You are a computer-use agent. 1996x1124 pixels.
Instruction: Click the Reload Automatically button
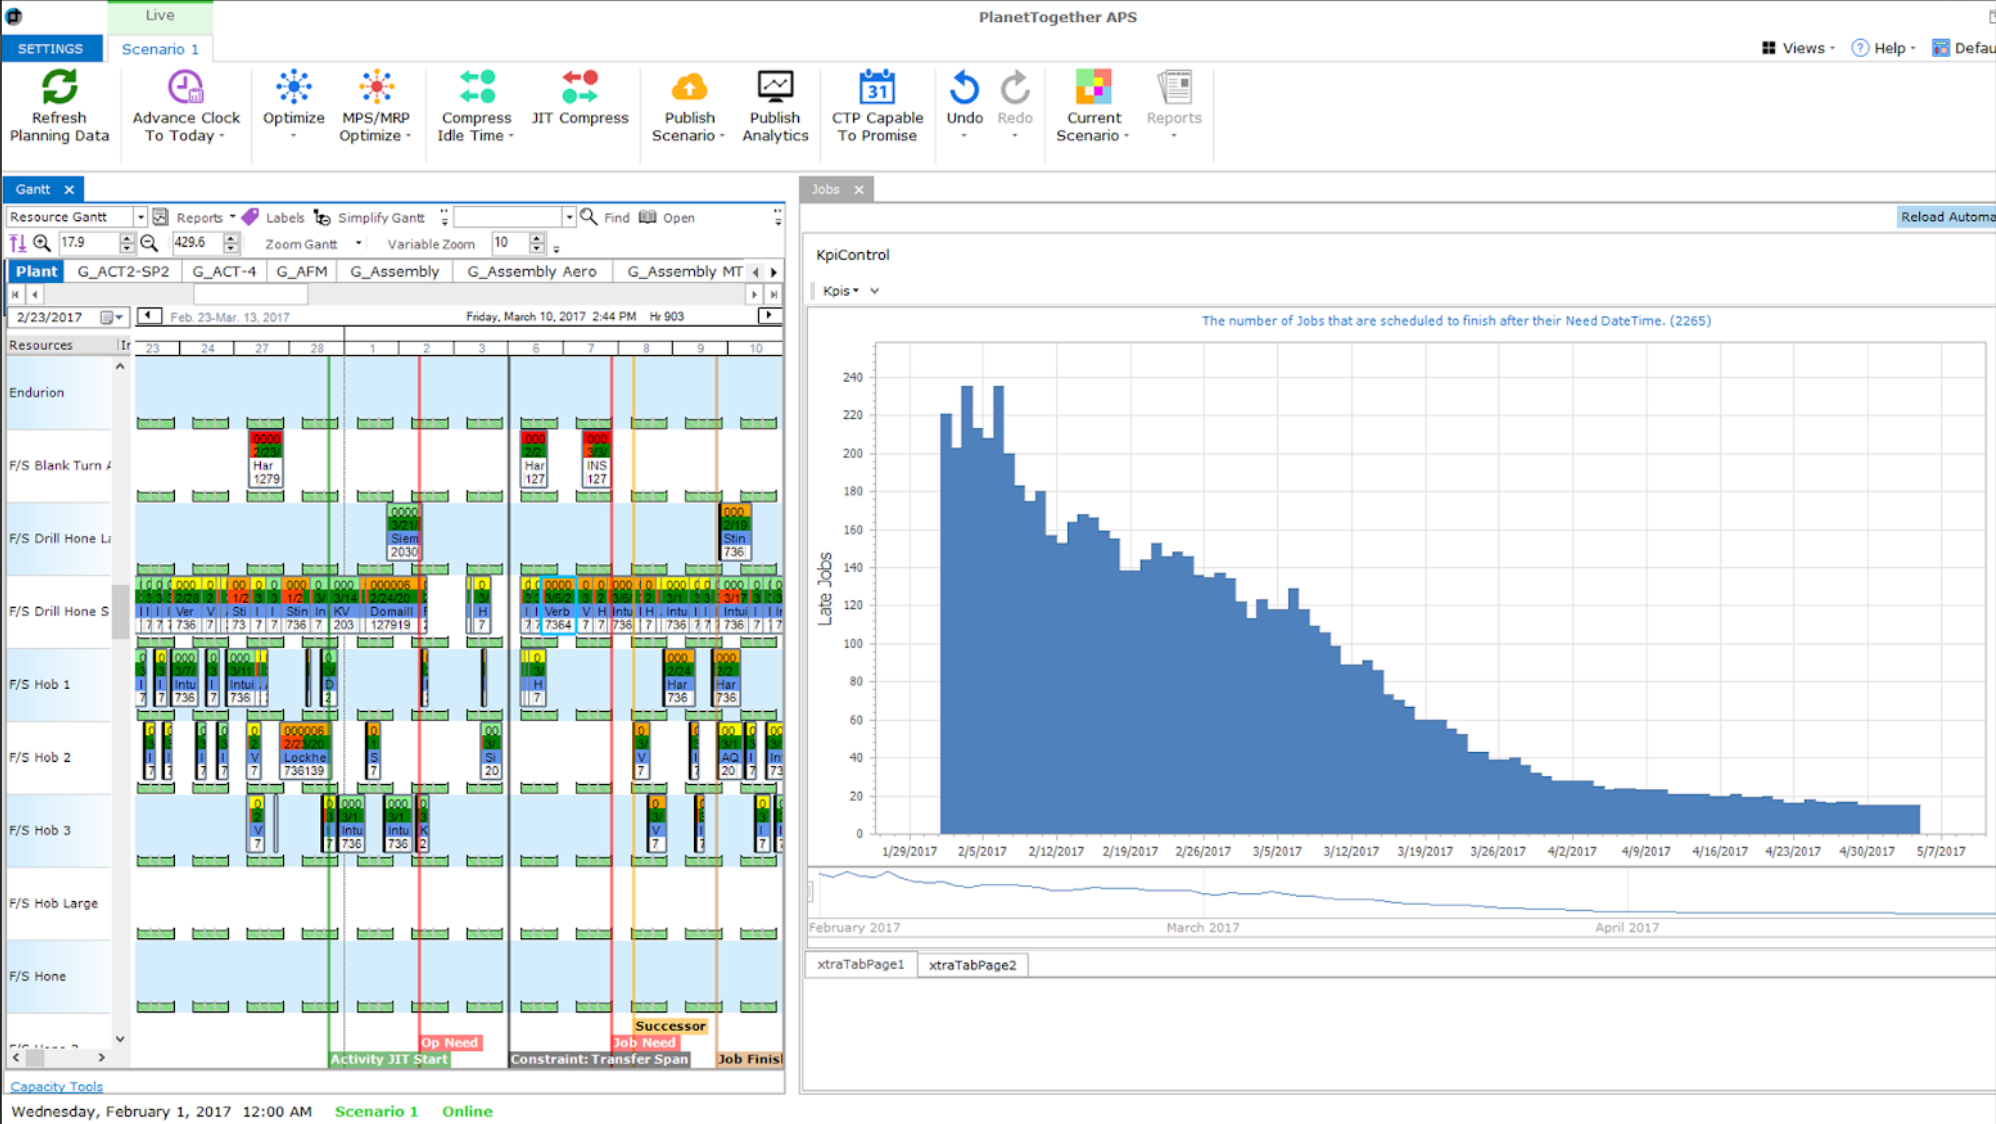point(1945,216)
